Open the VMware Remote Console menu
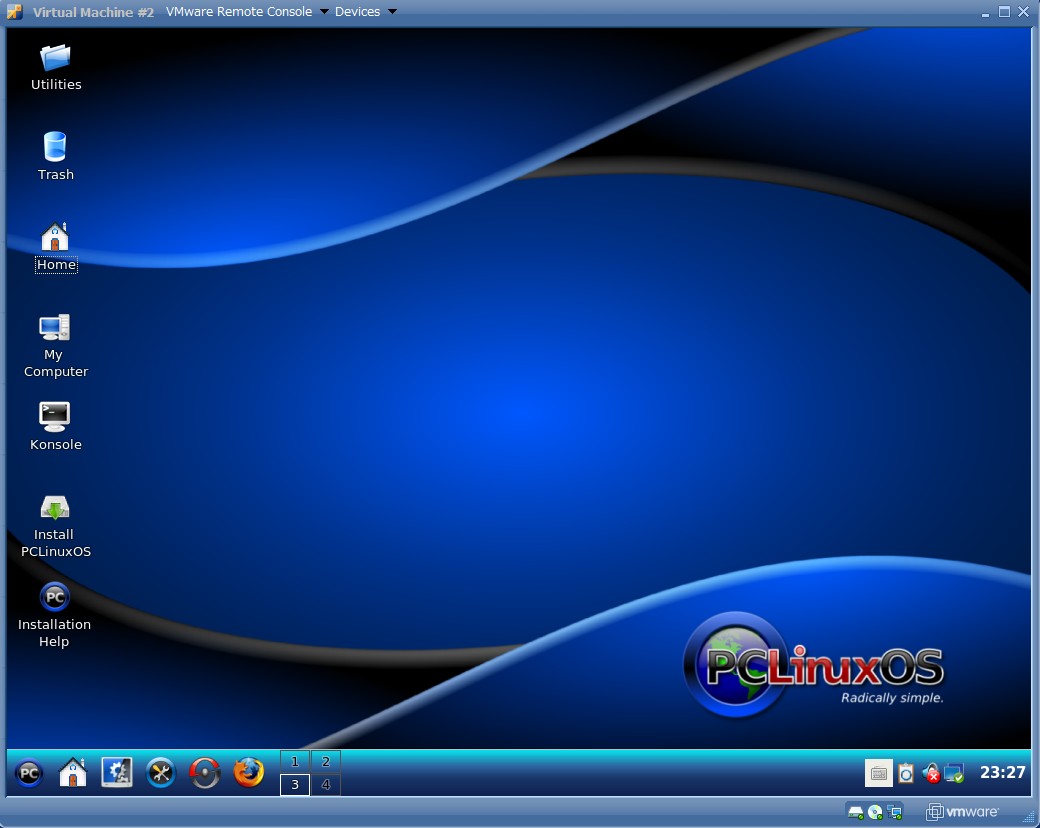1040x828 pixels. tap(247, 11)
